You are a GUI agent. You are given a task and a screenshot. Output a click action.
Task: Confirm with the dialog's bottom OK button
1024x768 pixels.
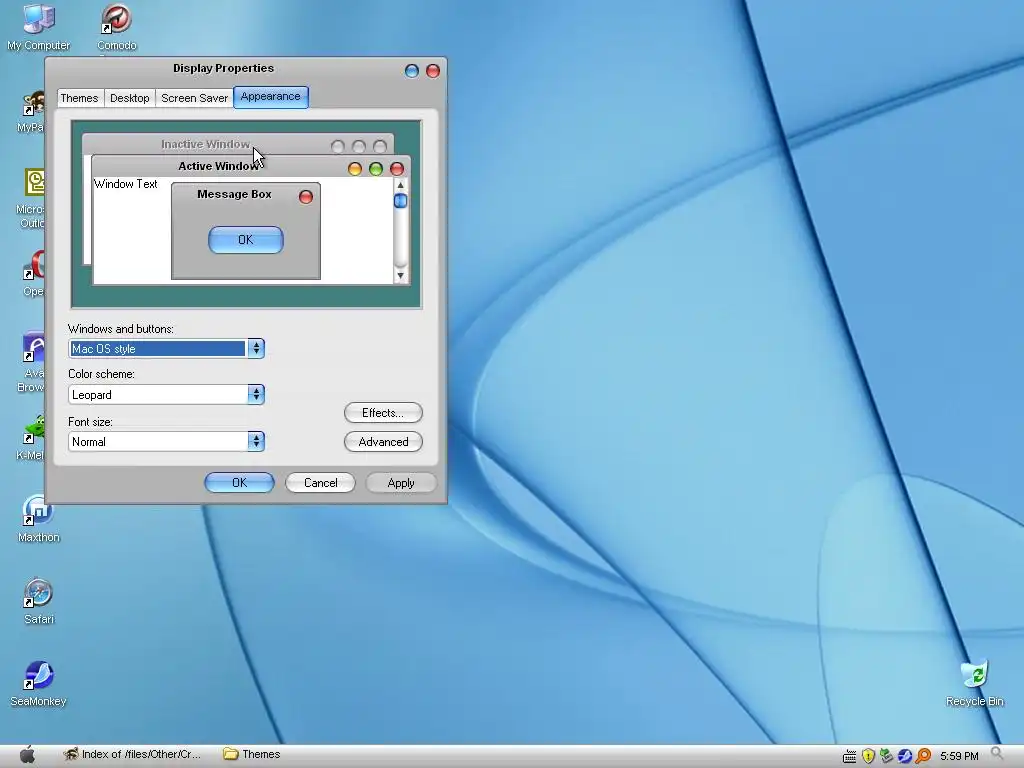pos(239,483)
